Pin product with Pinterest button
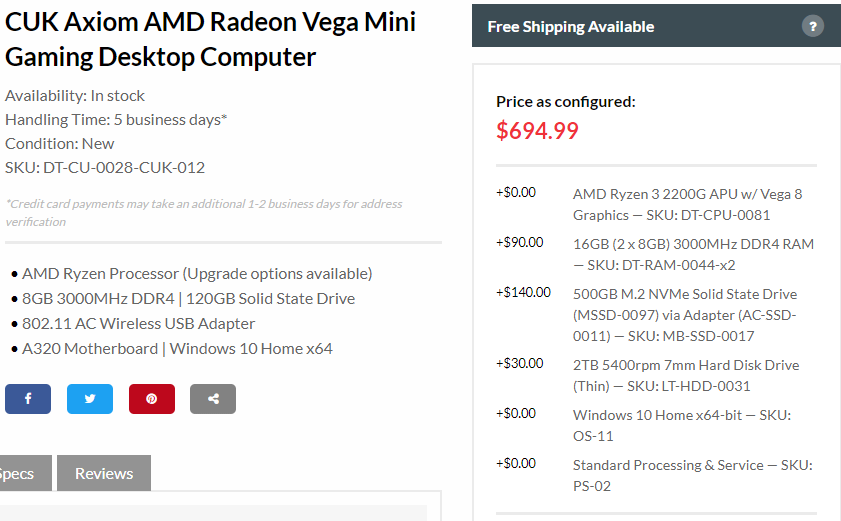Image resolution: width=841 pixels, height=521 pixels. pyautogui.click(x=152, y=399)
